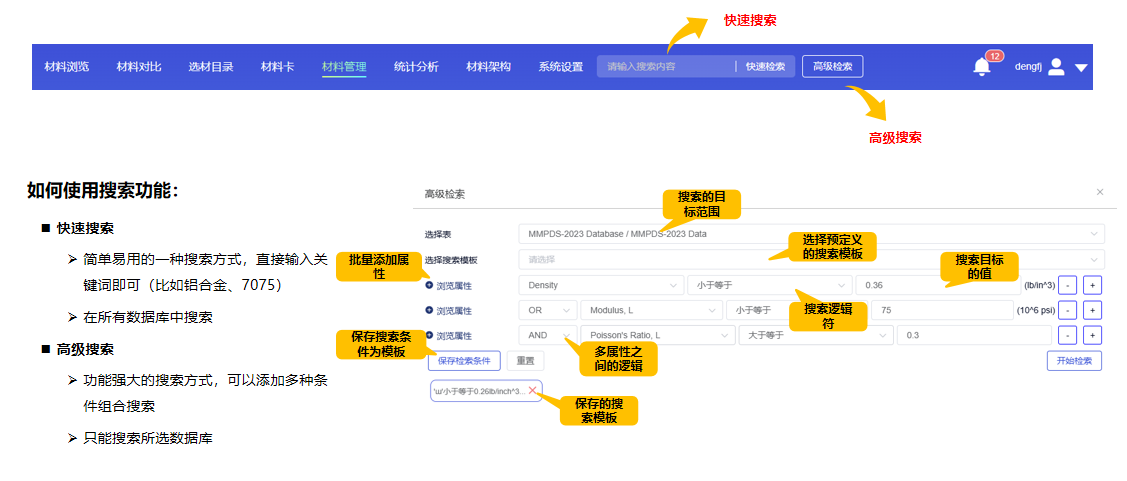1127x481 pixels.
Task: Open the Density attribute dropdown
Action: [601, 285]
